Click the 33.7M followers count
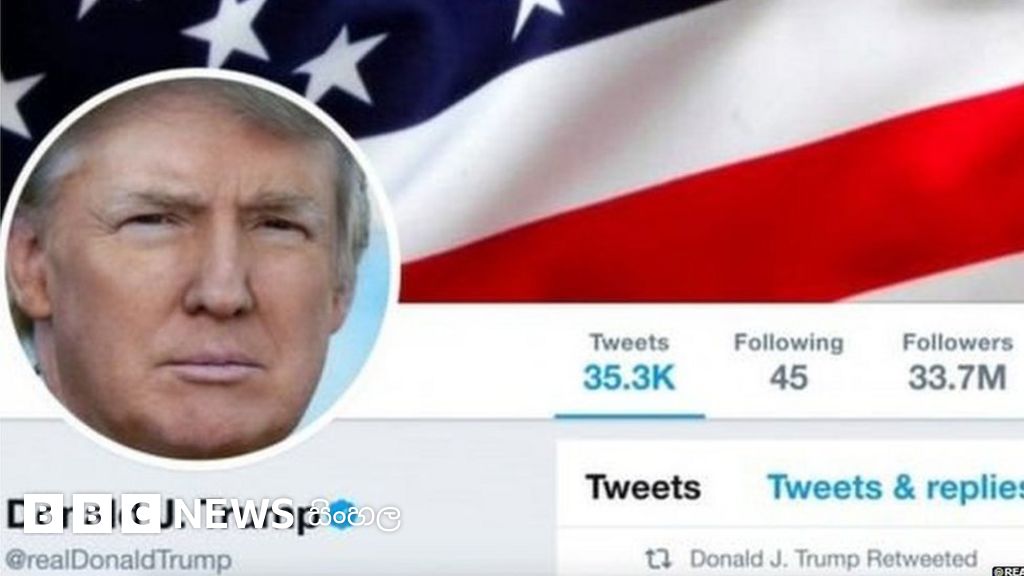This screenshot has height=576, width=1024. click(957, 377)
